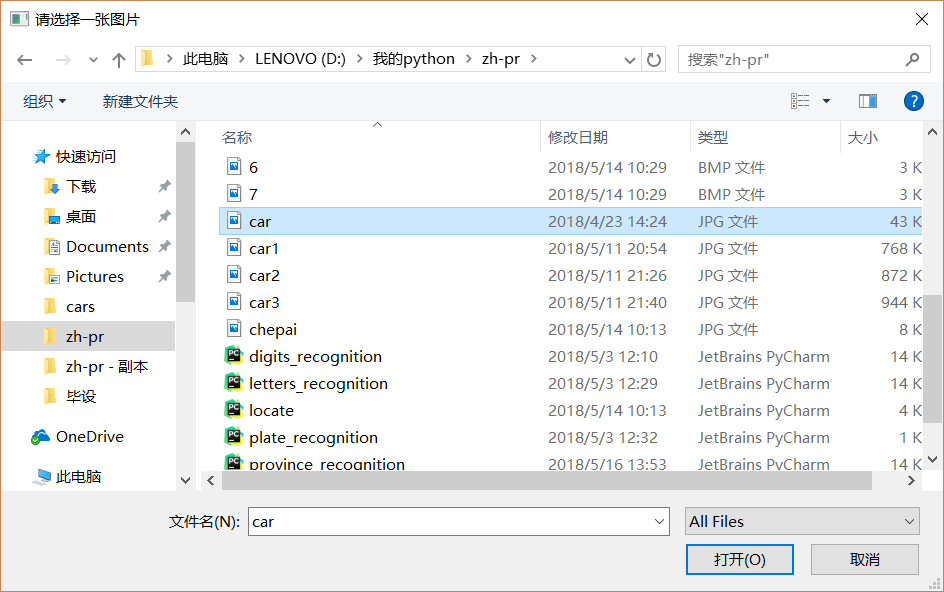
Task: Sort by 大小 column header
Action: pyautogui.click(x=863, y=137)
